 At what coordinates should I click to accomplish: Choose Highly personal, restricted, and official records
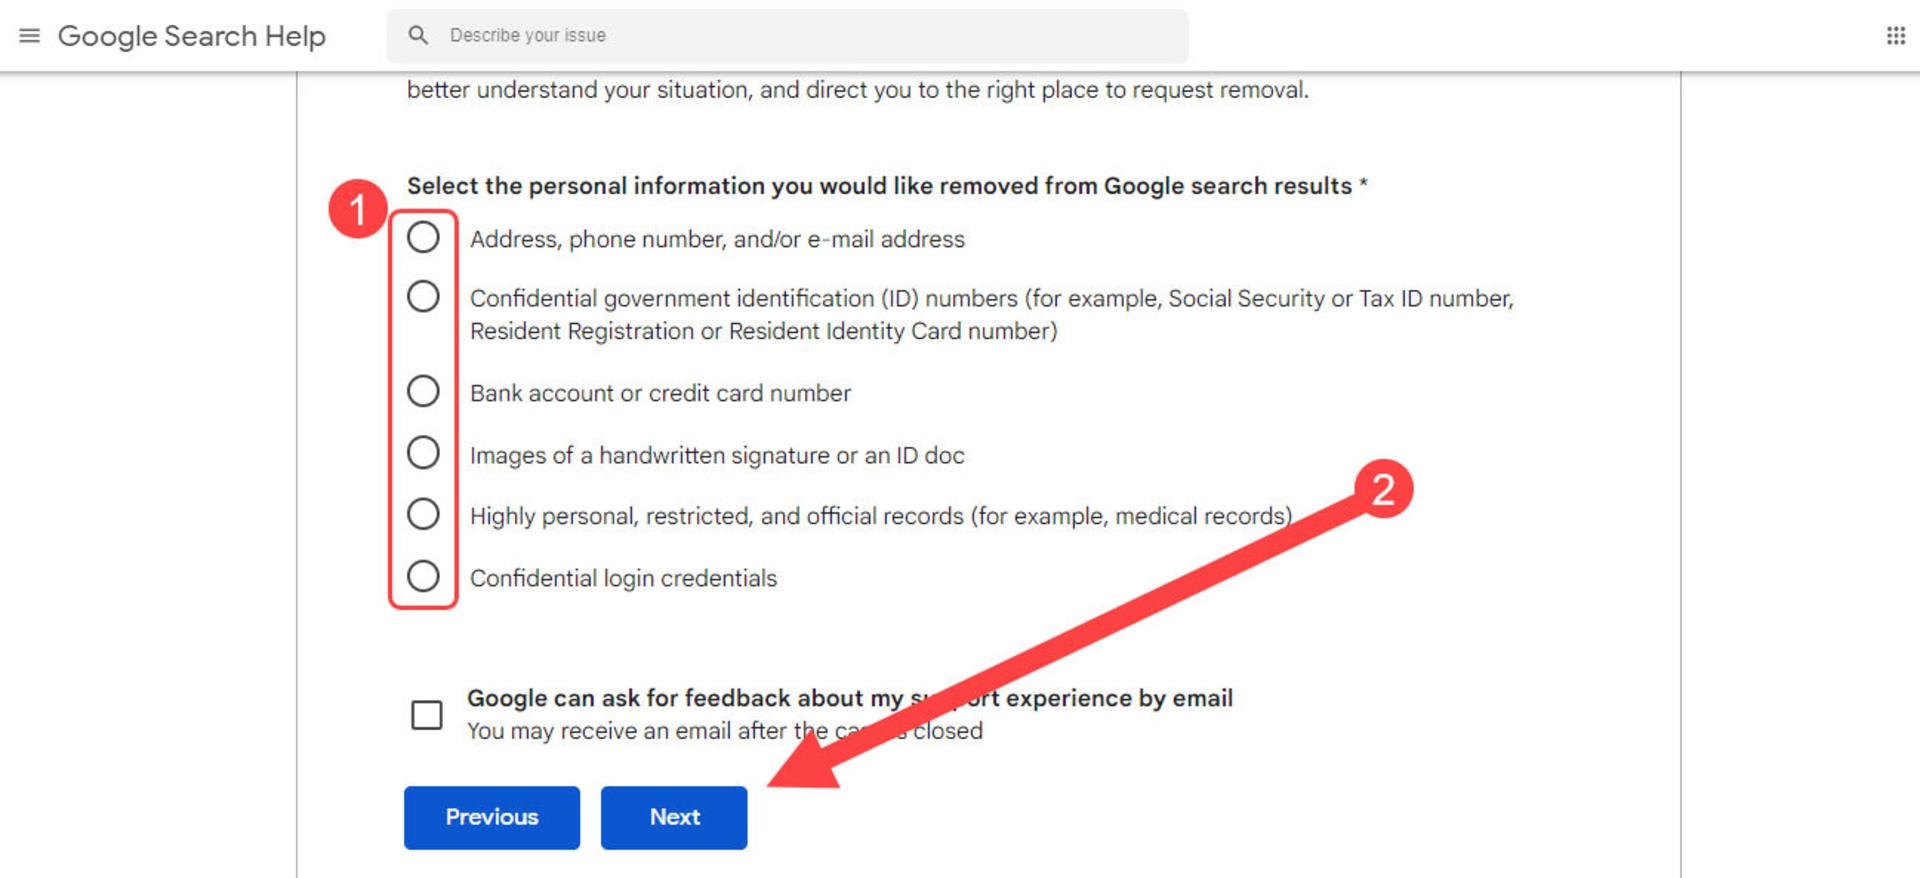click(423, 514)
